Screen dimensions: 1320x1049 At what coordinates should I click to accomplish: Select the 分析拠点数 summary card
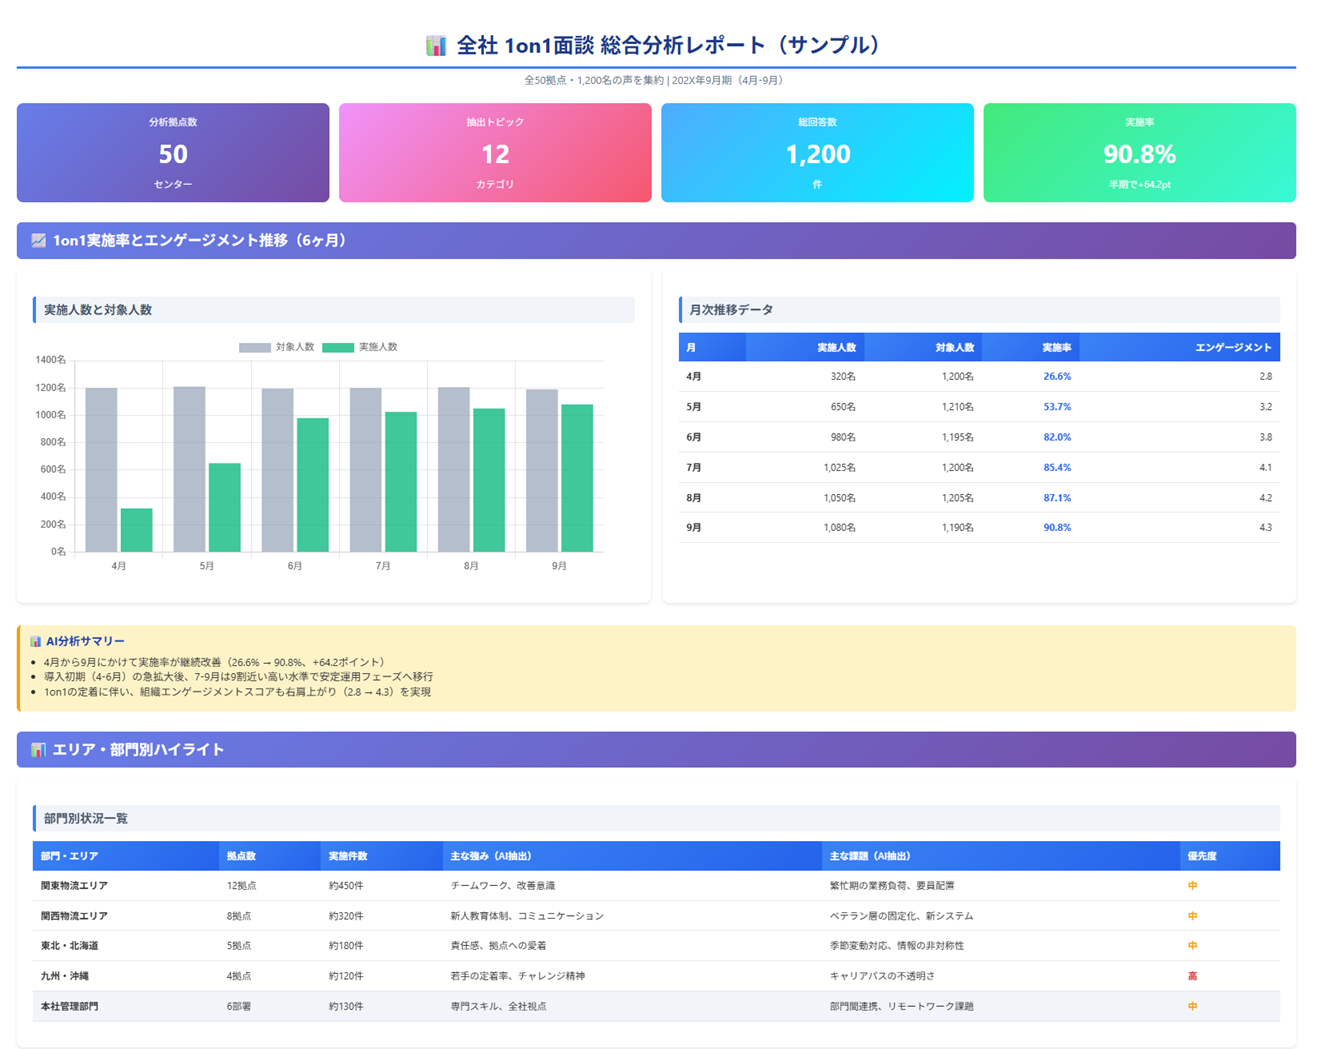click(172, 152)
